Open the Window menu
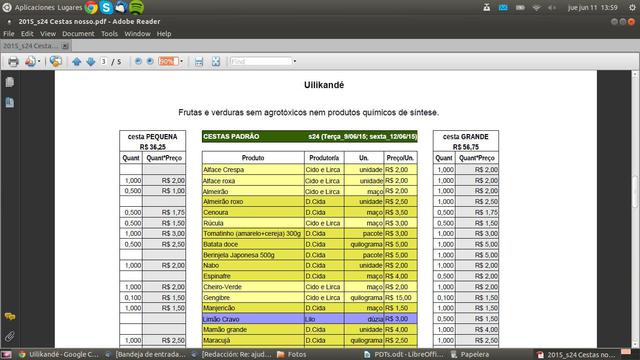Image resolution: width=640 pixels, height=360 pixels. click(137, 34)
